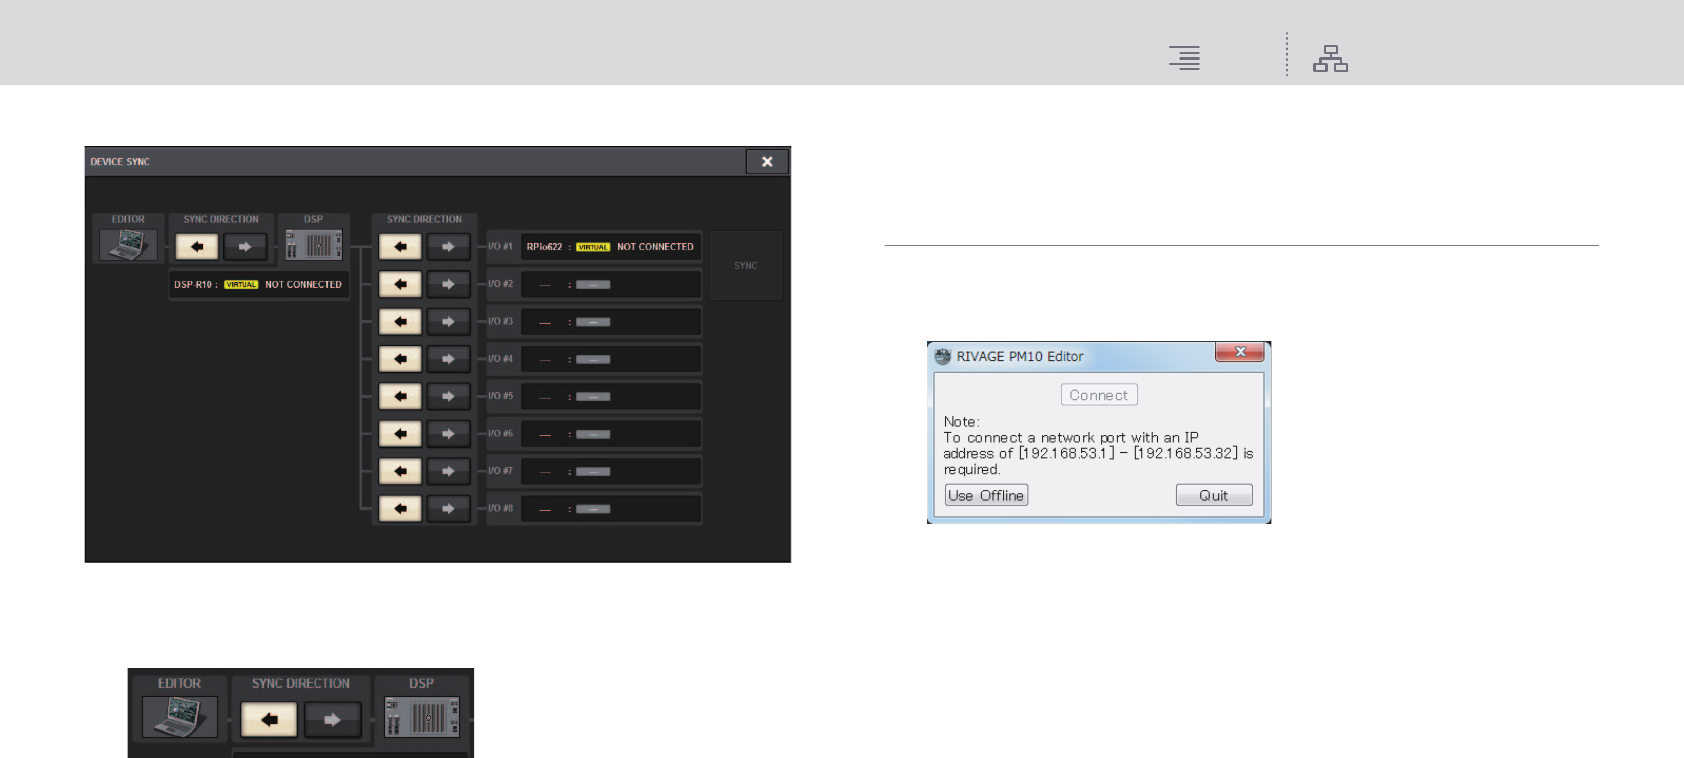This screenshot has width=1684, height=758.
Task: Click Connect in RIVAGE PM10 Editor dialog
Action: [1099, 395]
